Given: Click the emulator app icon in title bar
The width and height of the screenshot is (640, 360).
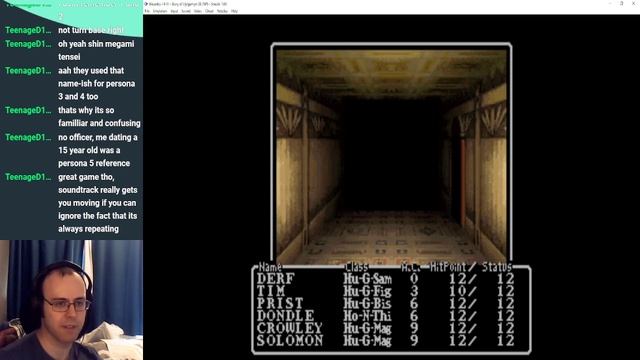Looking at the screenshot, I should click(146, 4).
